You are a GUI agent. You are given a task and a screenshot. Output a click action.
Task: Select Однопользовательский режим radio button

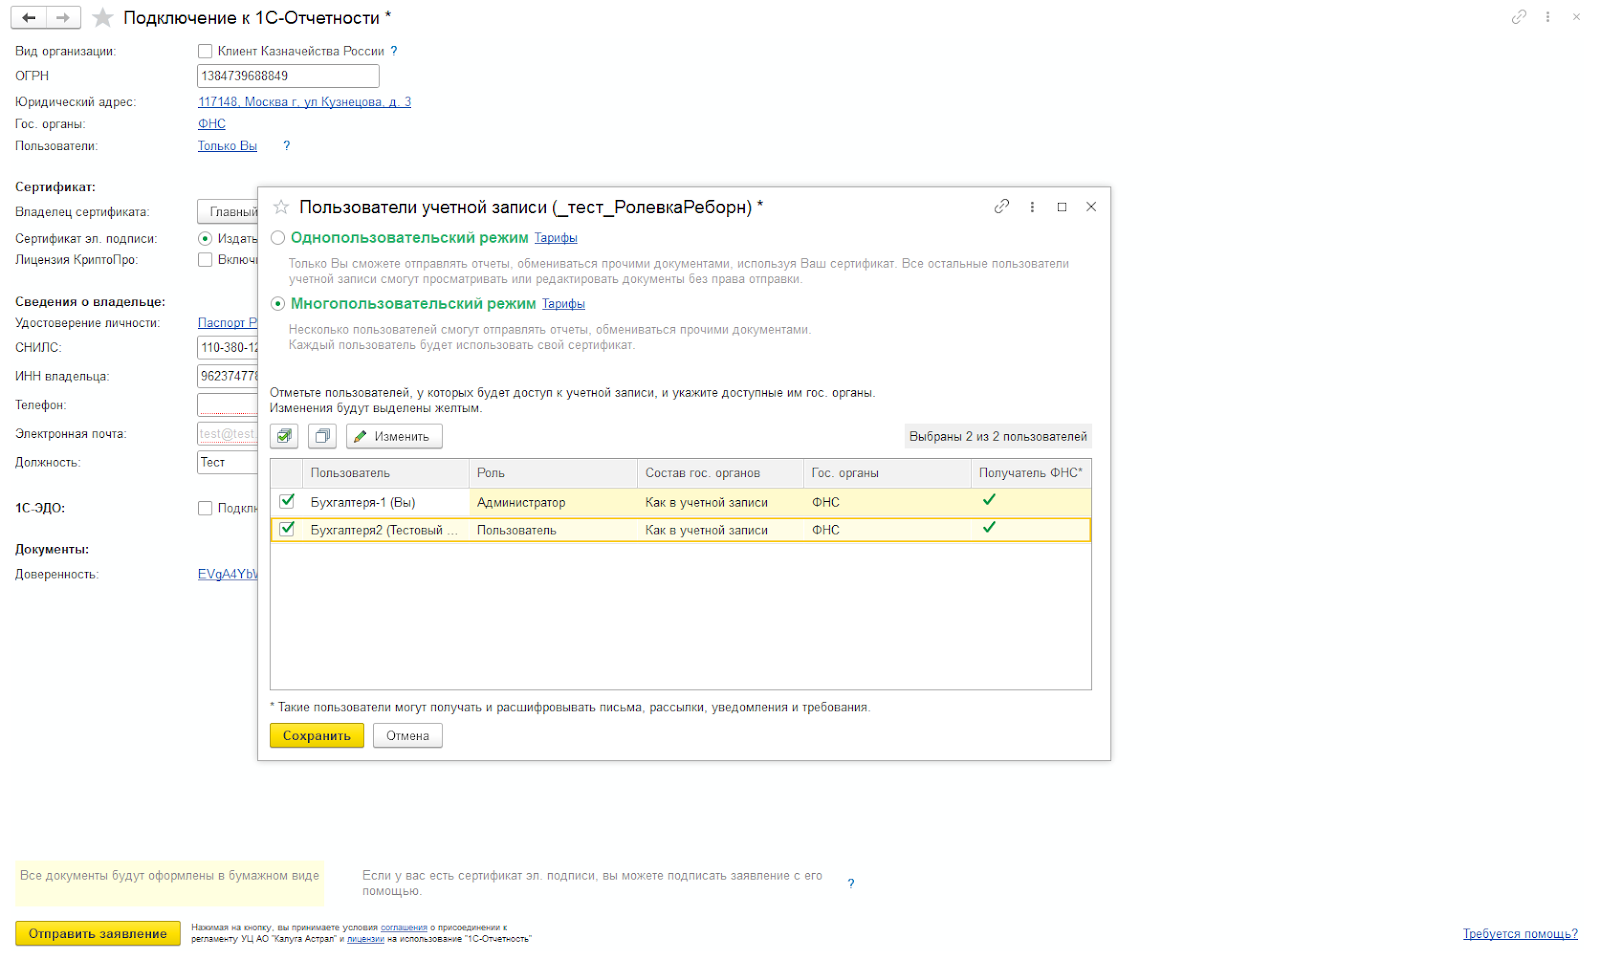coord(278,238)
